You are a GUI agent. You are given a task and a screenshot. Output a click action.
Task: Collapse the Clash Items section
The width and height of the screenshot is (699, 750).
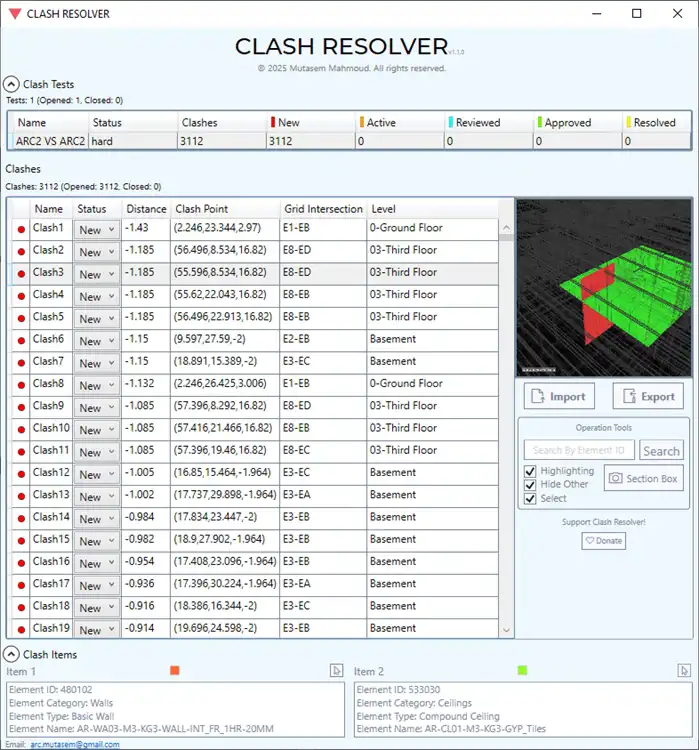(x=11, y=654)
